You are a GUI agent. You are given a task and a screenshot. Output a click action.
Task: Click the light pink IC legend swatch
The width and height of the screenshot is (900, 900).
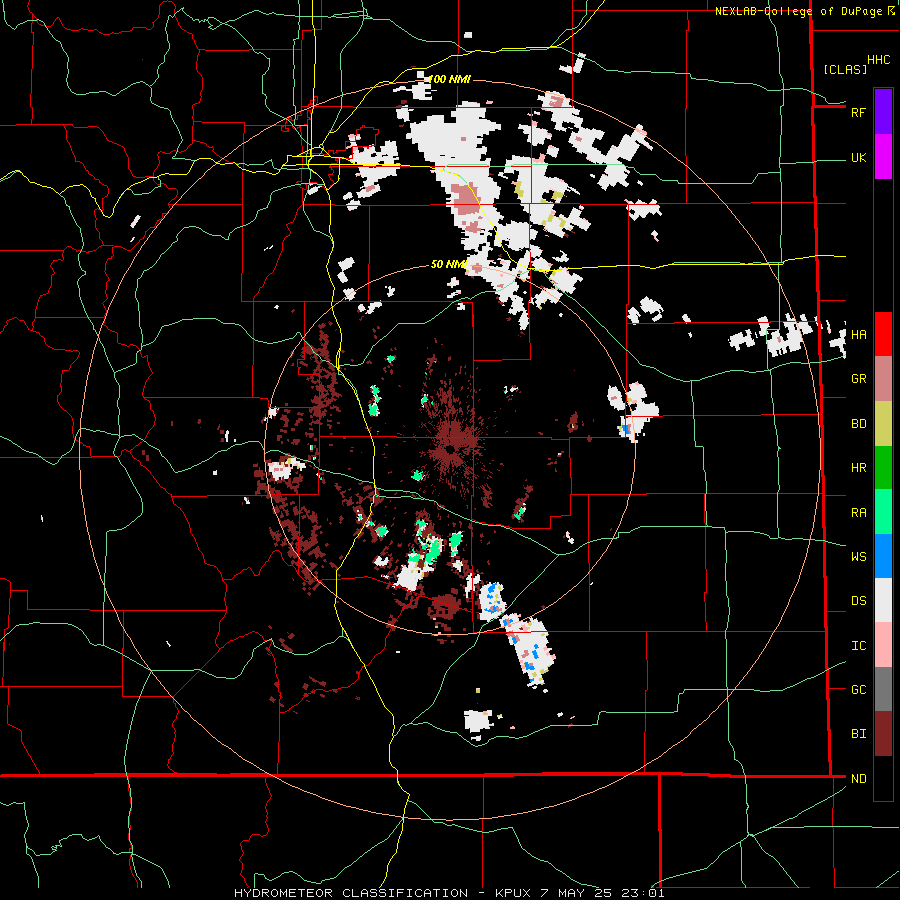[x=883, y=645]
